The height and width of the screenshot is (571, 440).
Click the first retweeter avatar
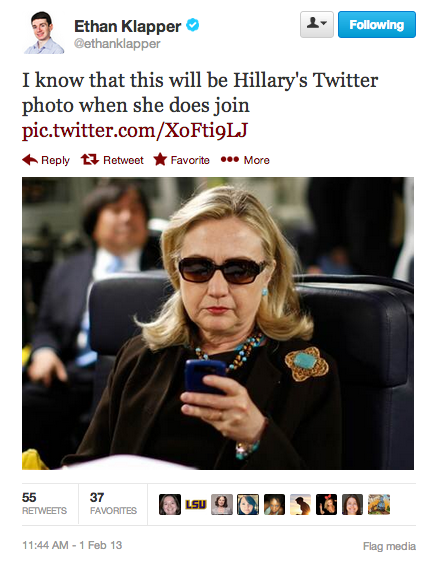pyautogui.click(x=170, y=504)
